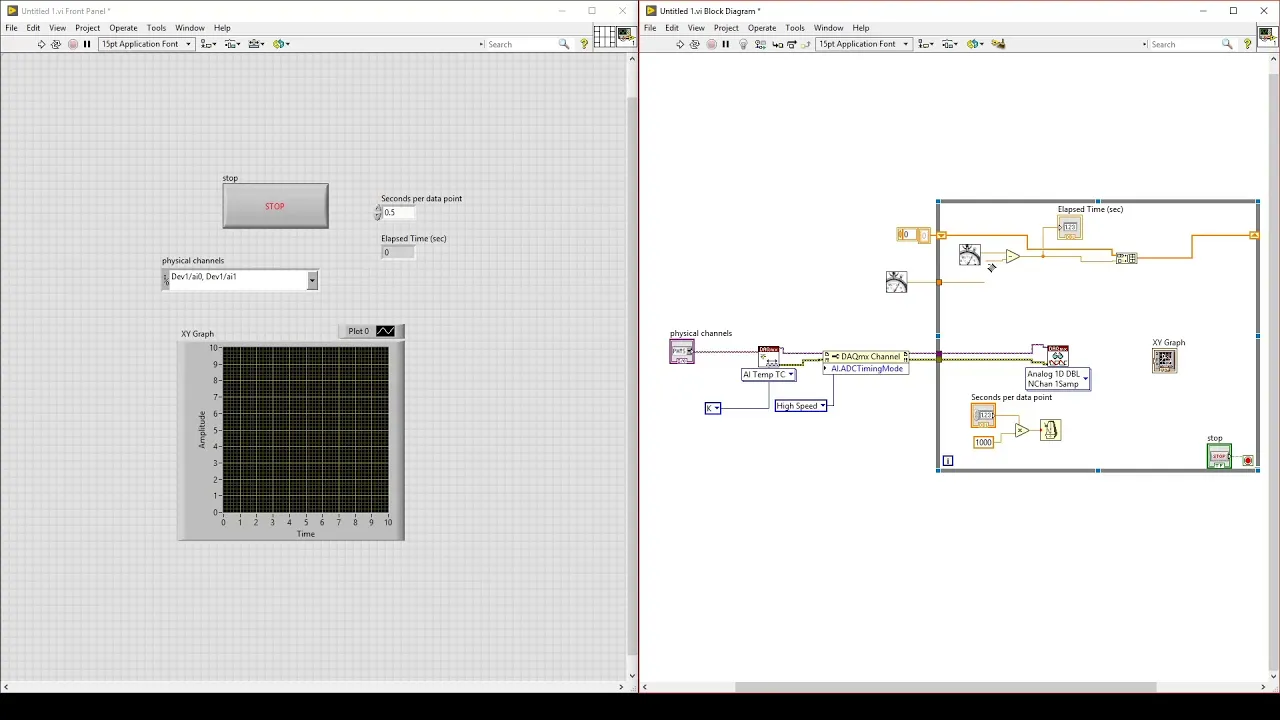Click the Multiply node near constant 1000
Viewport: 1280px width, 720px height.
(x=1021, y=430)
